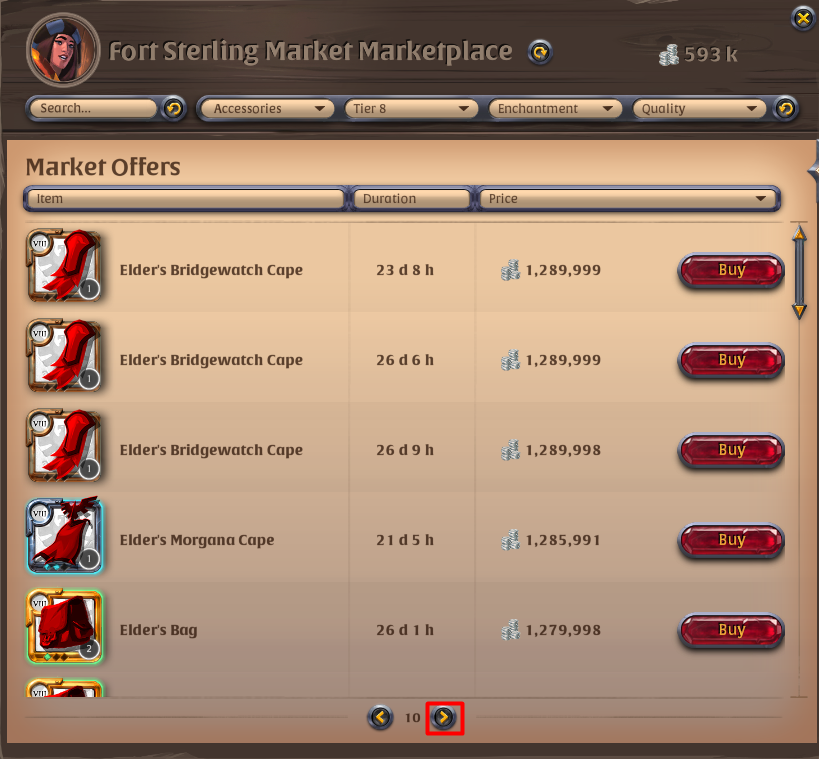Click the refresh icon beside the marketplace title
819x759 pixels.
pyautogui.click(x=540, y=52)
